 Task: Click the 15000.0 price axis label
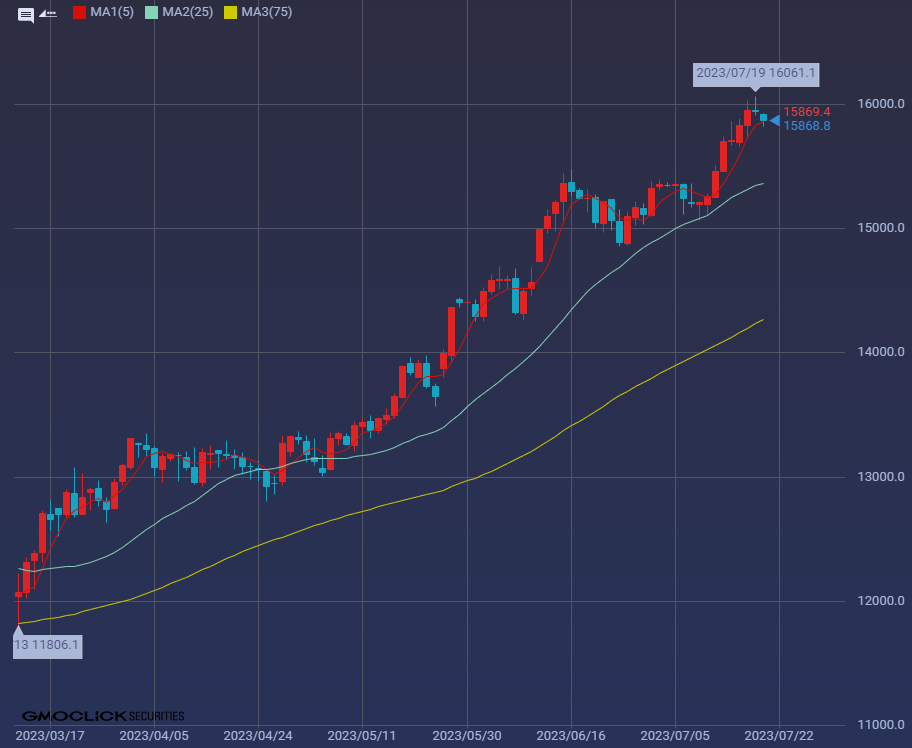tap(881, 227)
